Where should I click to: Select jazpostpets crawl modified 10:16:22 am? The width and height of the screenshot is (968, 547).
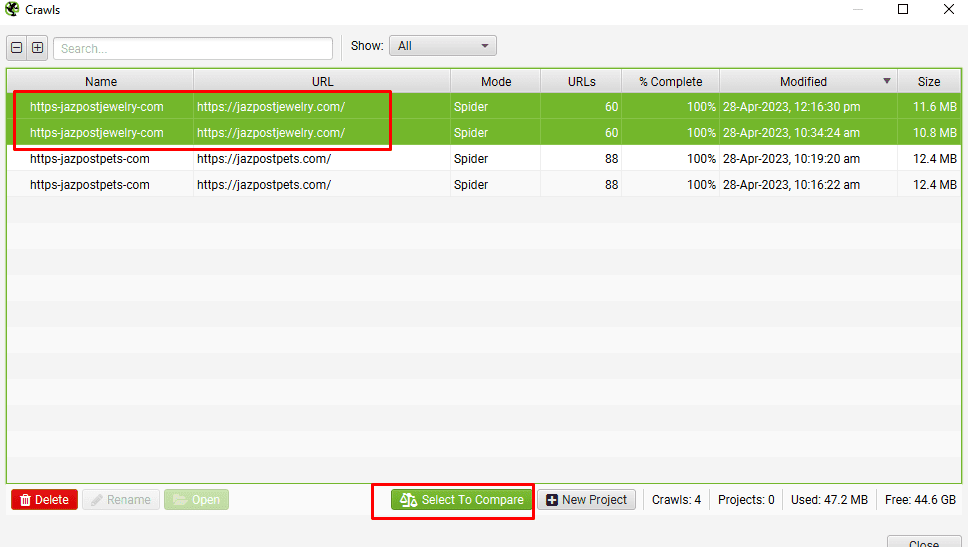484,184
